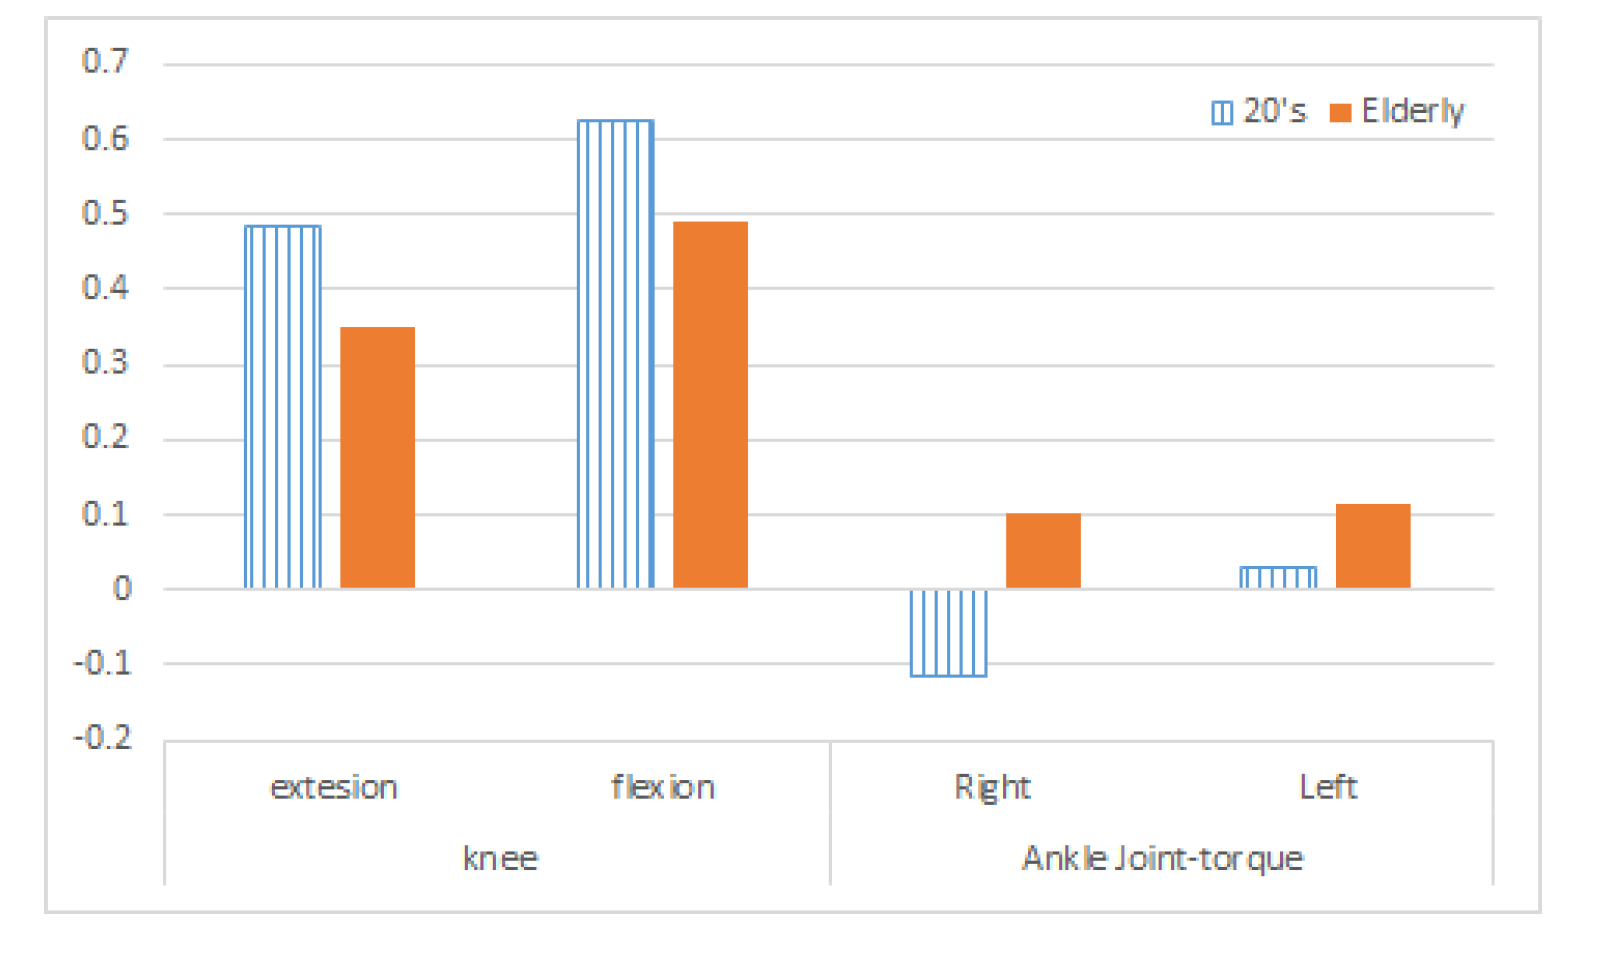The image size is (1598, 978).
Task: Click the Elderly Right ankle bar
Action: 1043,550
